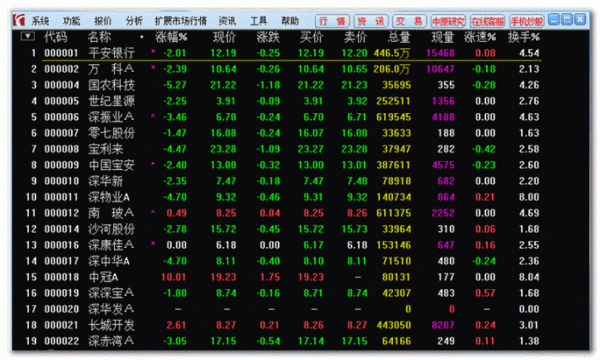Click the 行情 button

[x=332, y=21]
